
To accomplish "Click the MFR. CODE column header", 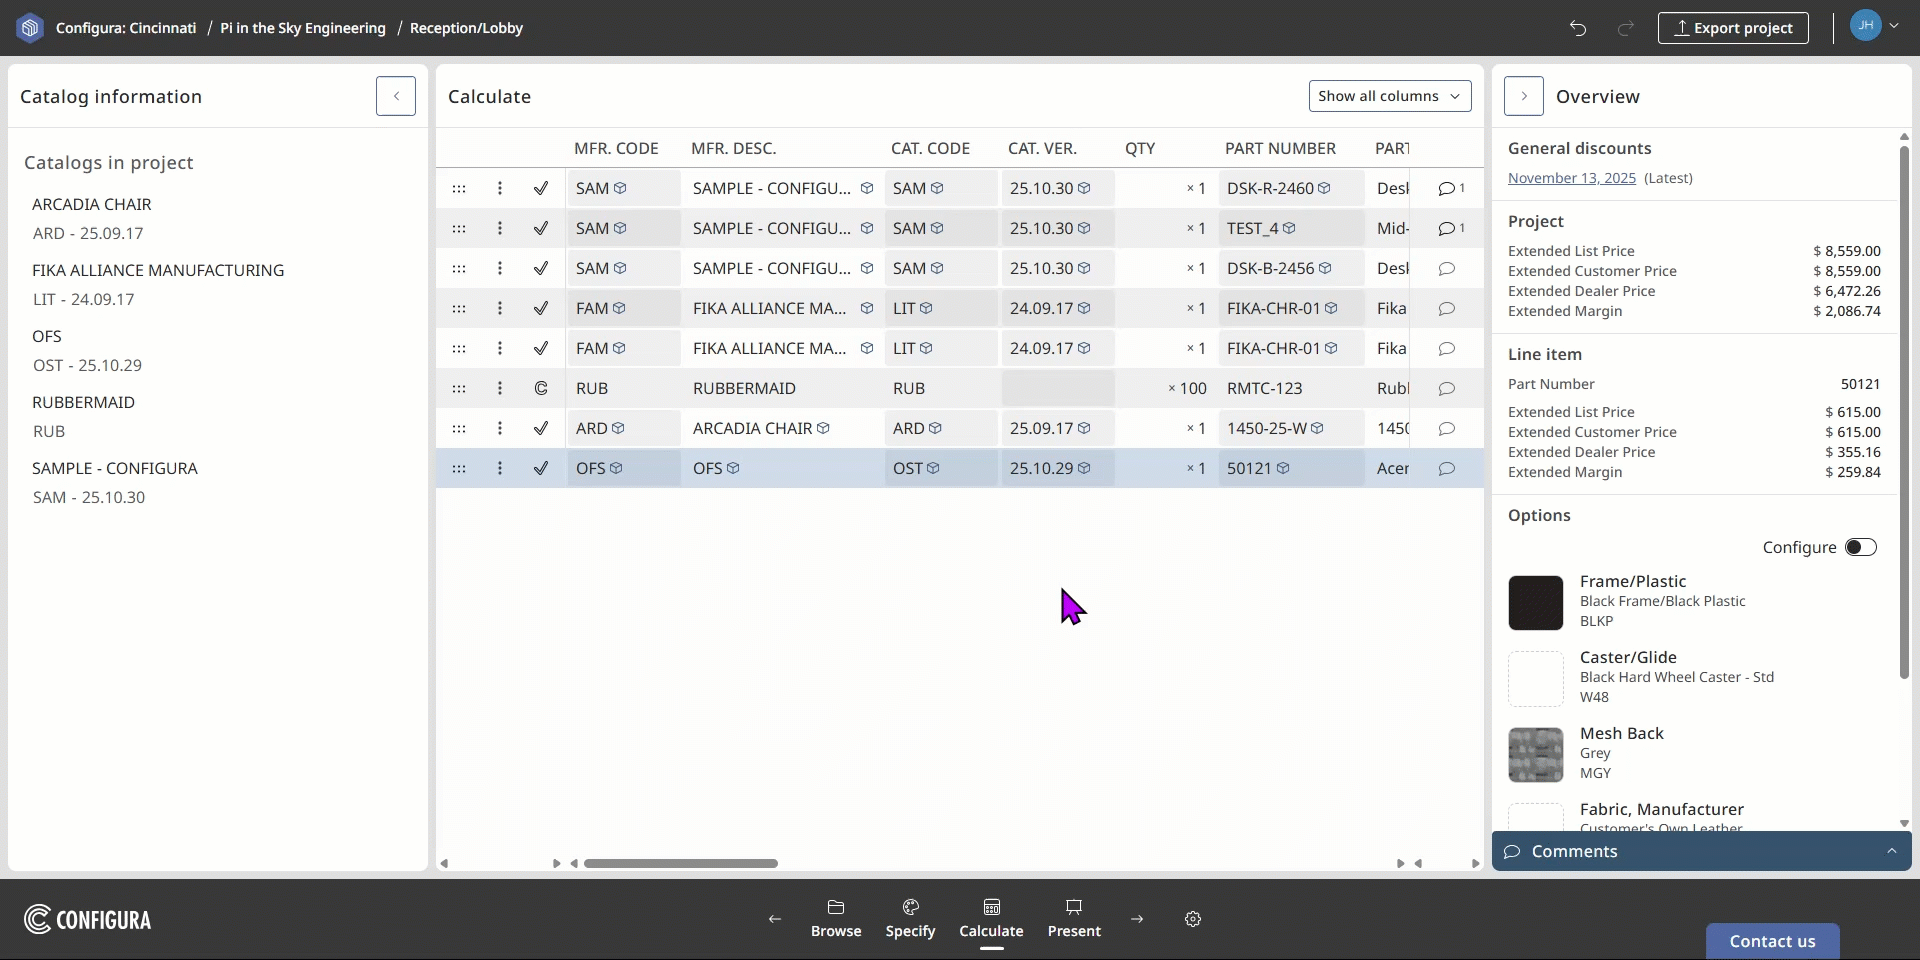I will (x=616, y=148).
